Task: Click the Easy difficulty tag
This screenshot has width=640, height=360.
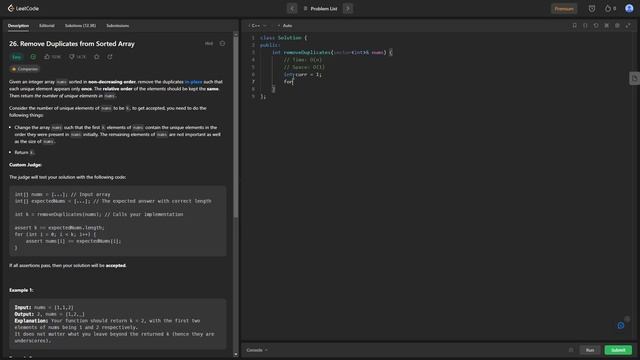Action: point(16,57)
